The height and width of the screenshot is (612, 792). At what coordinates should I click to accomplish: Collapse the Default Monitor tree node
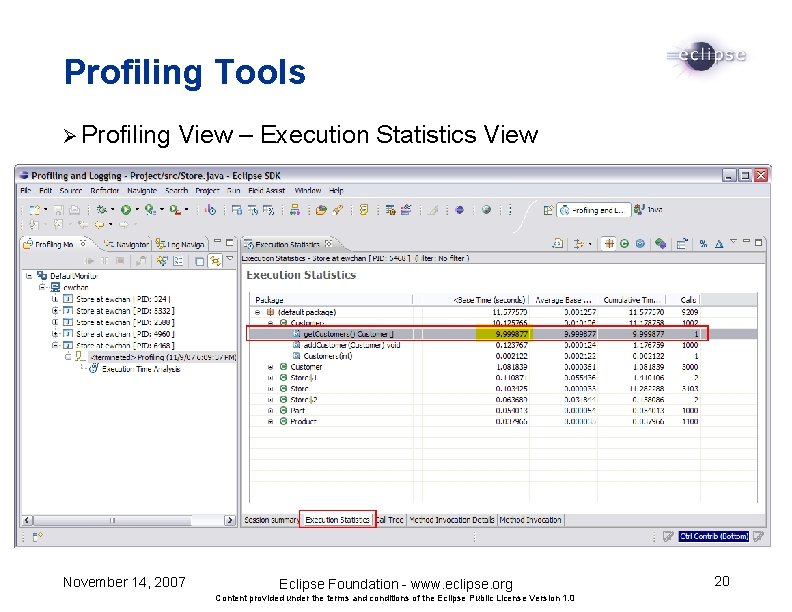(30, 276)
